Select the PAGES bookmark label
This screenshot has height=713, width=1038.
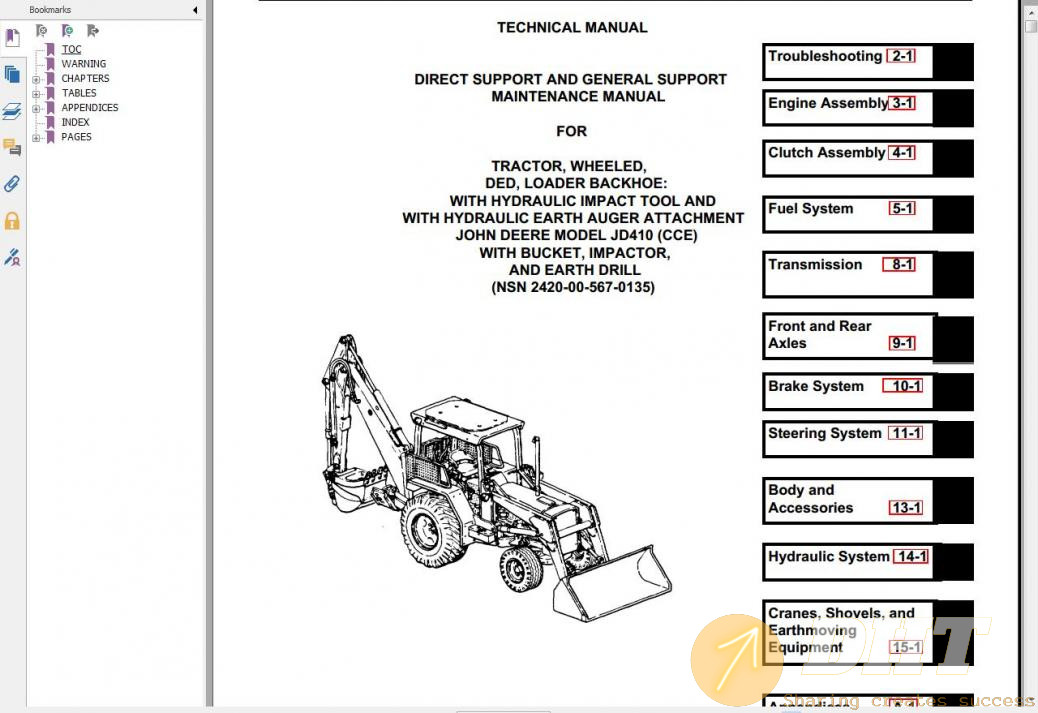[77, 136]
